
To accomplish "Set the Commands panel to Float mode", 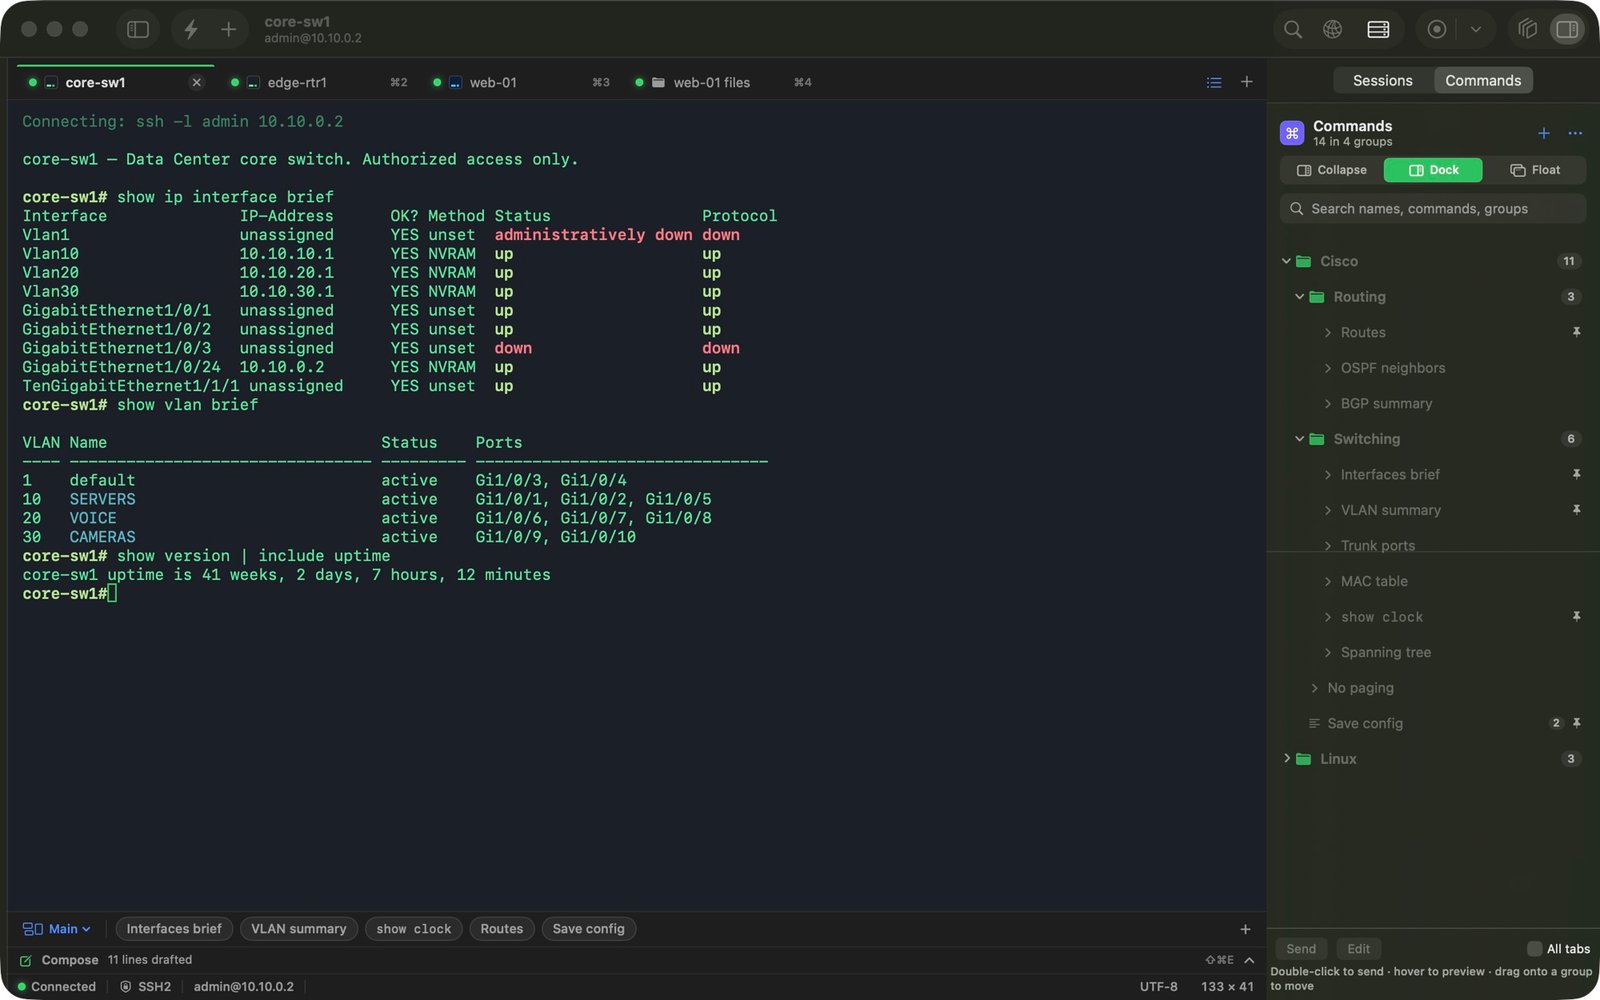I will (x=1535, y=170).
